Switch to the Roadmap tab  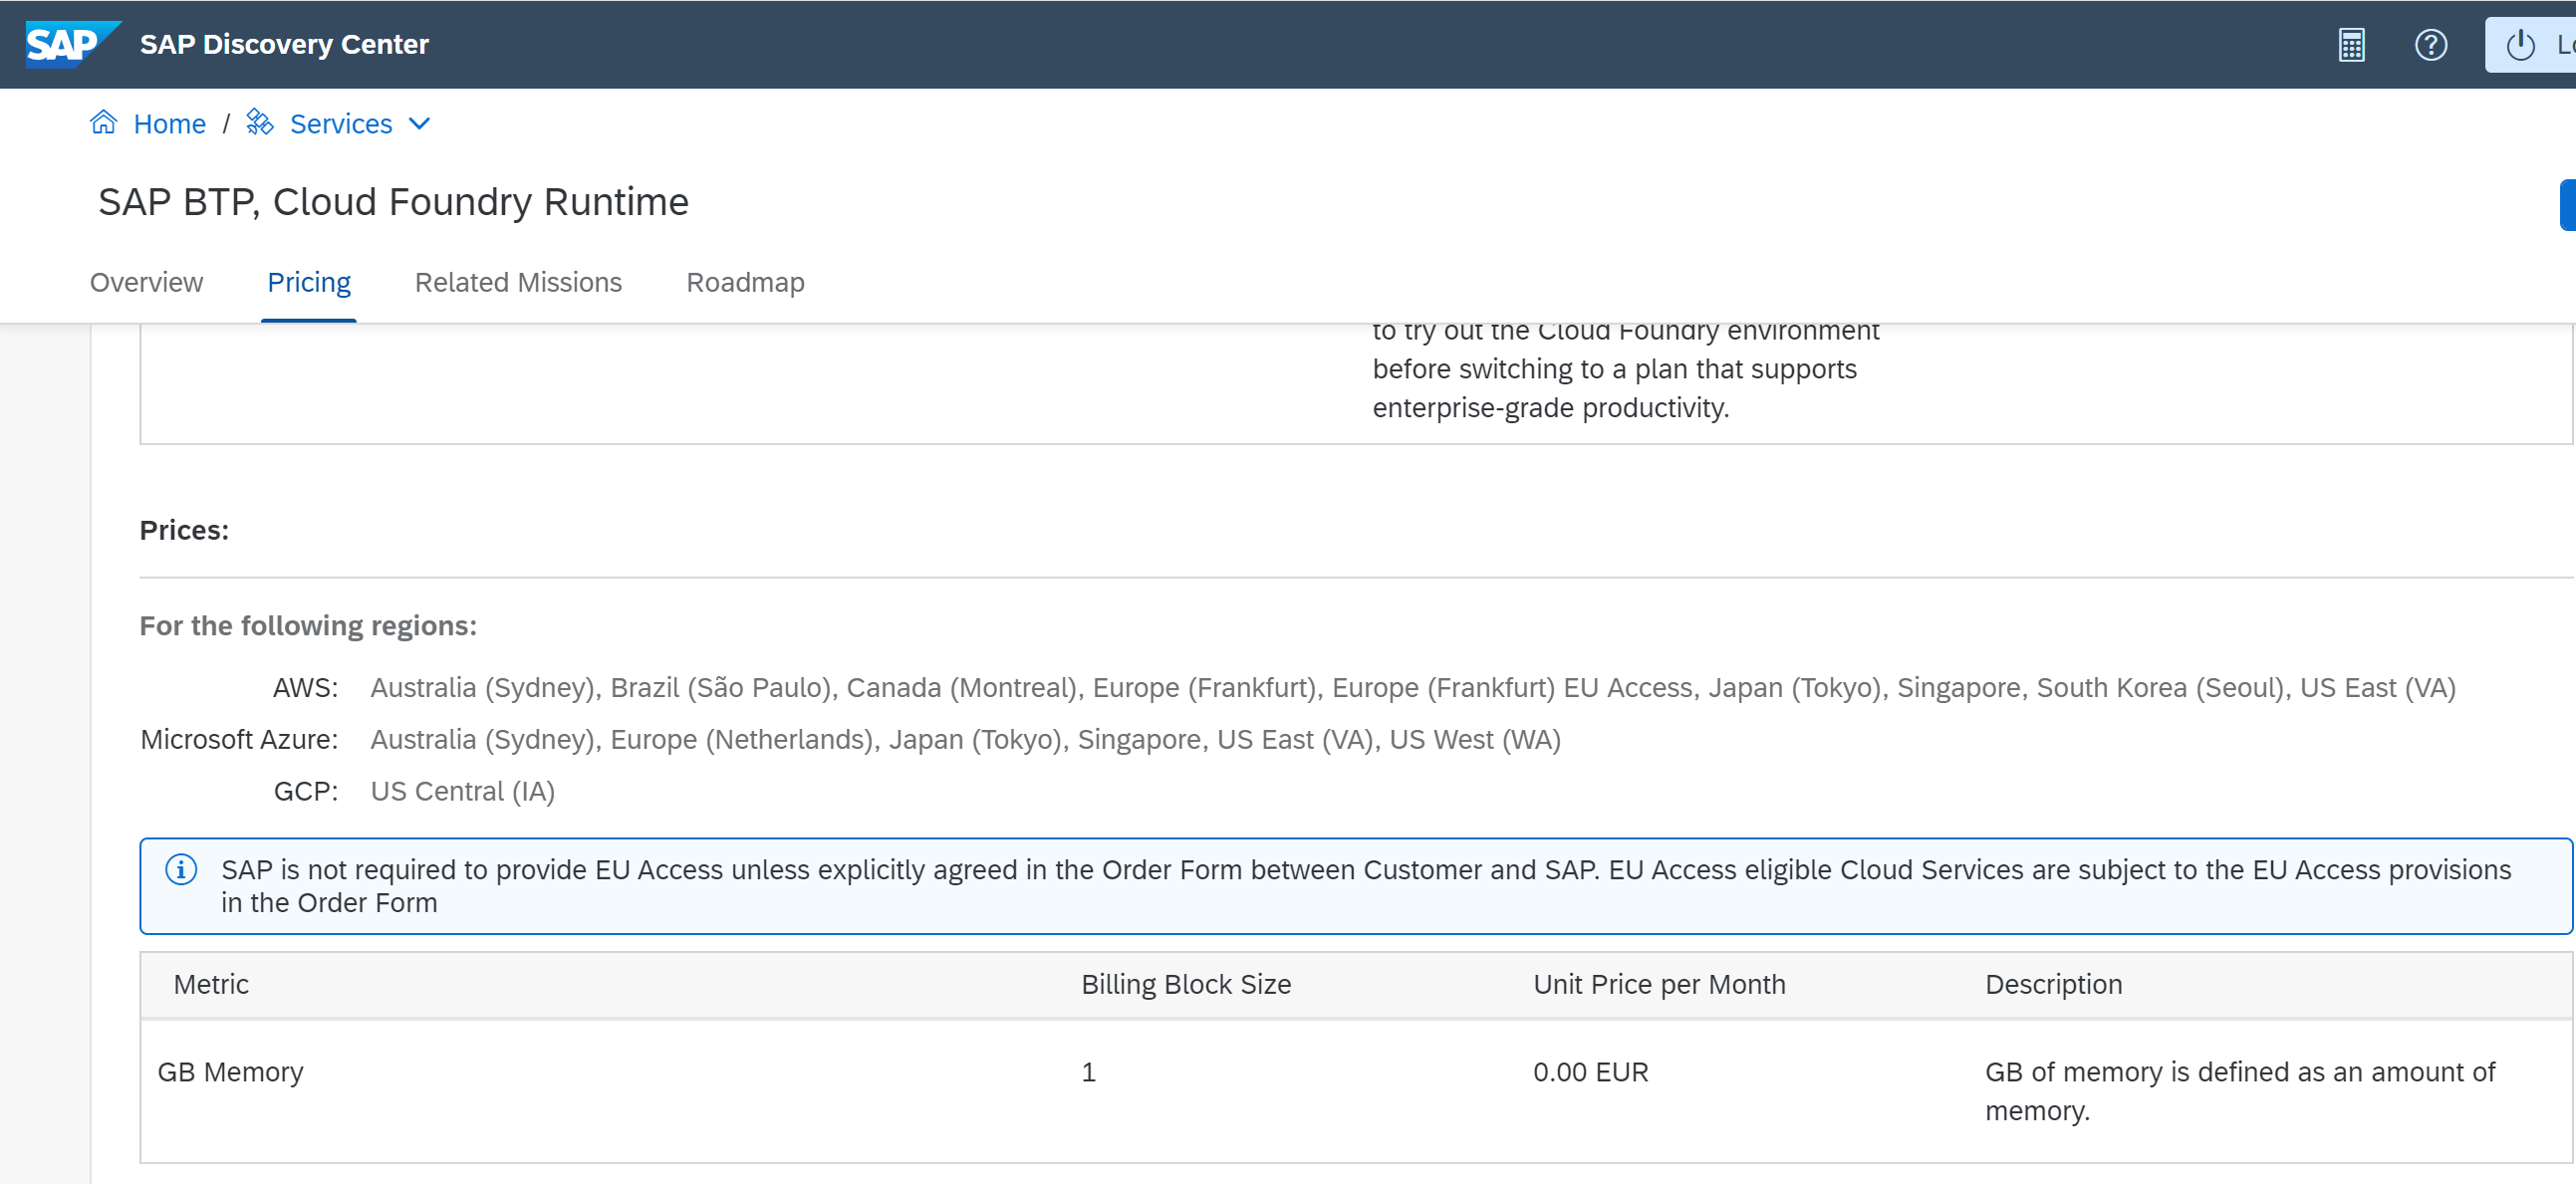tap(745, 282)
